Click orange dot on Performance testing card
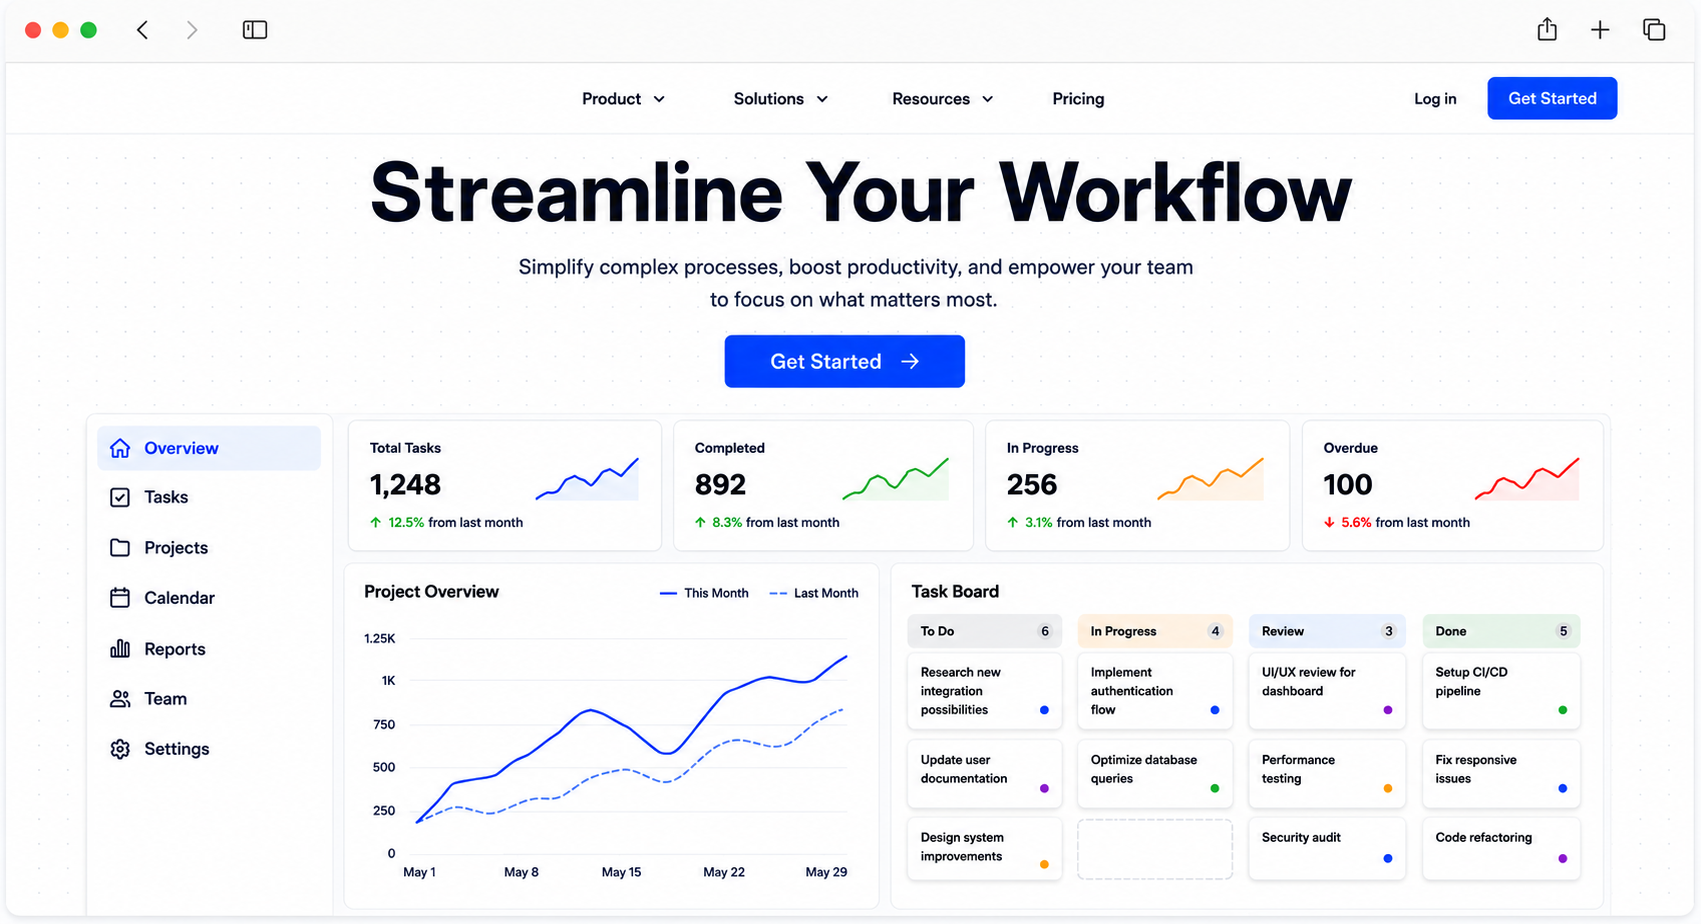Viewport: 1701px width, 924px height. click(x=1387, y=788)
